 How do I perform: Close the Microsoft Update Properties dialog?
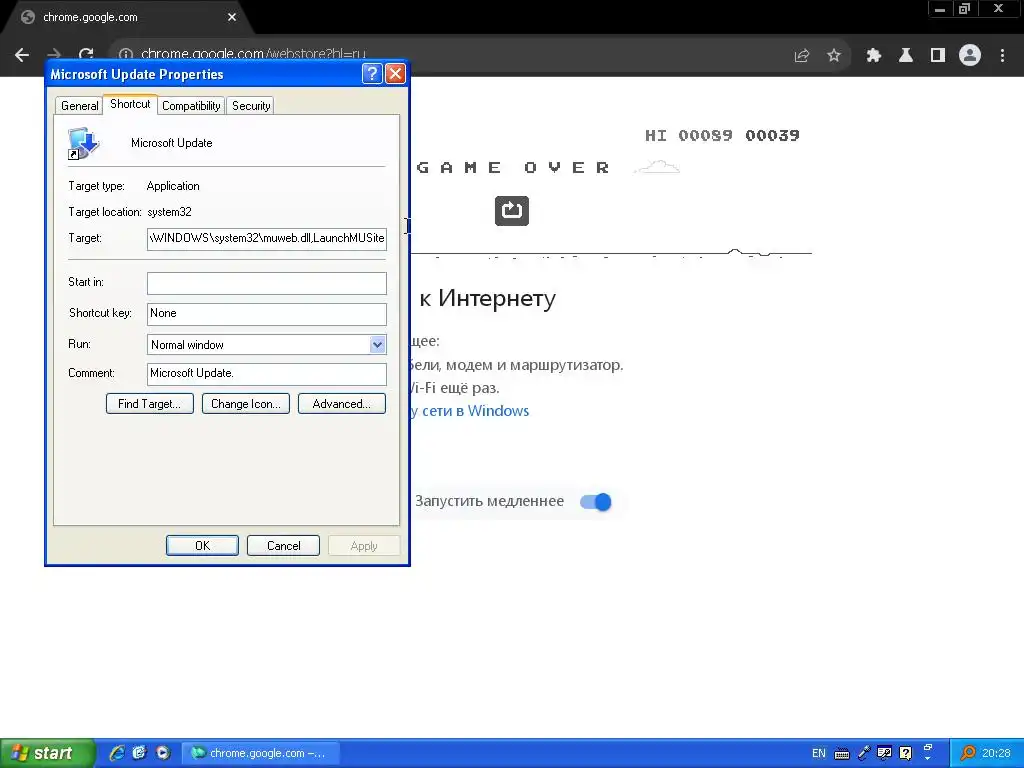point(395,73)
